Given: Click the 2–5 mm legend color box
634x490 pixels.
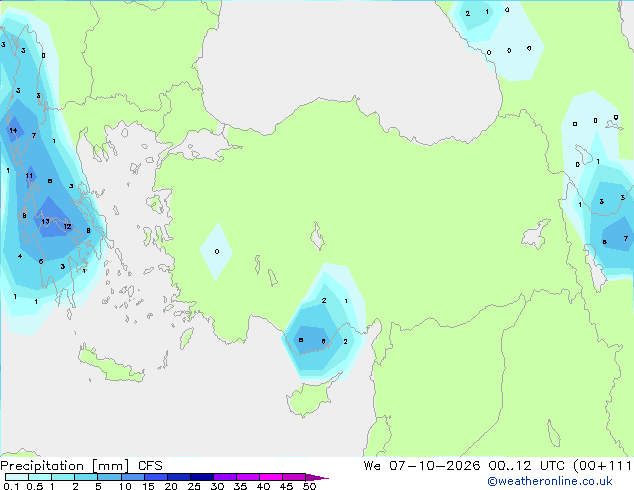Looking at the screenshot, I should 86,477.
